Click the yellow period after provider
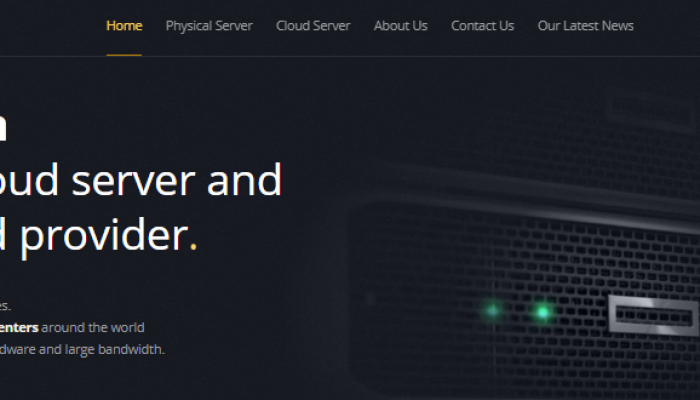The width and height of the screenshot is (700, 400). (193, 246)
